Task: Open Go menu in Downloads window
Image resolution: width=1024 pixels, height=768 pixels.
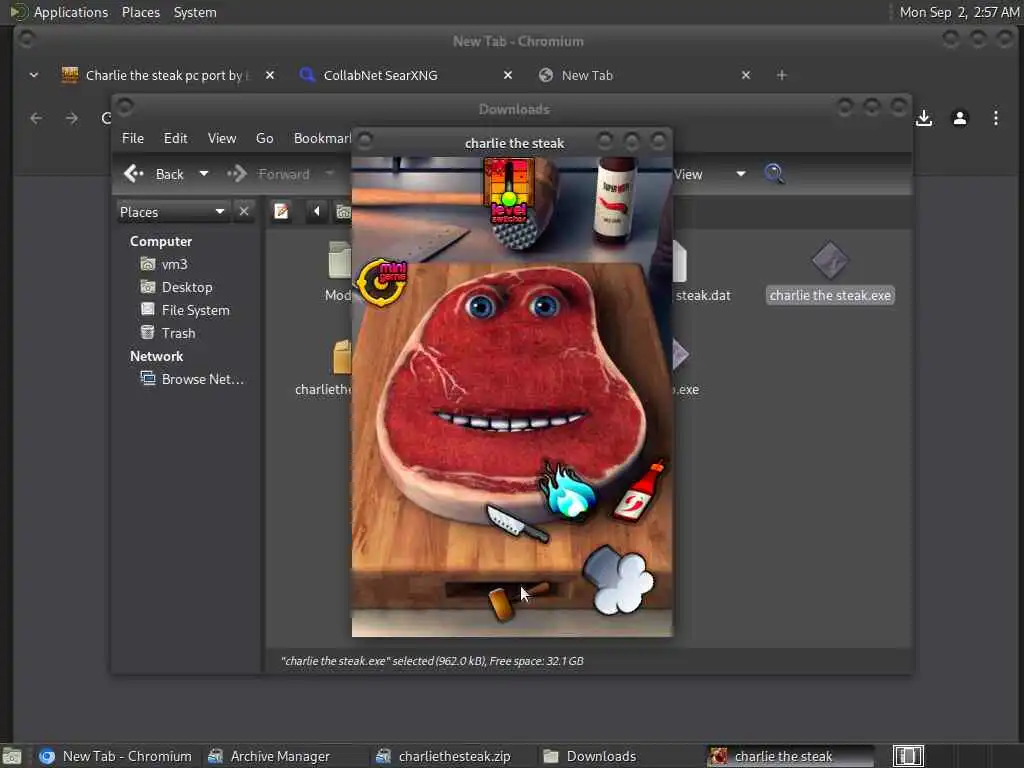Action: click(x=264, y=138)
